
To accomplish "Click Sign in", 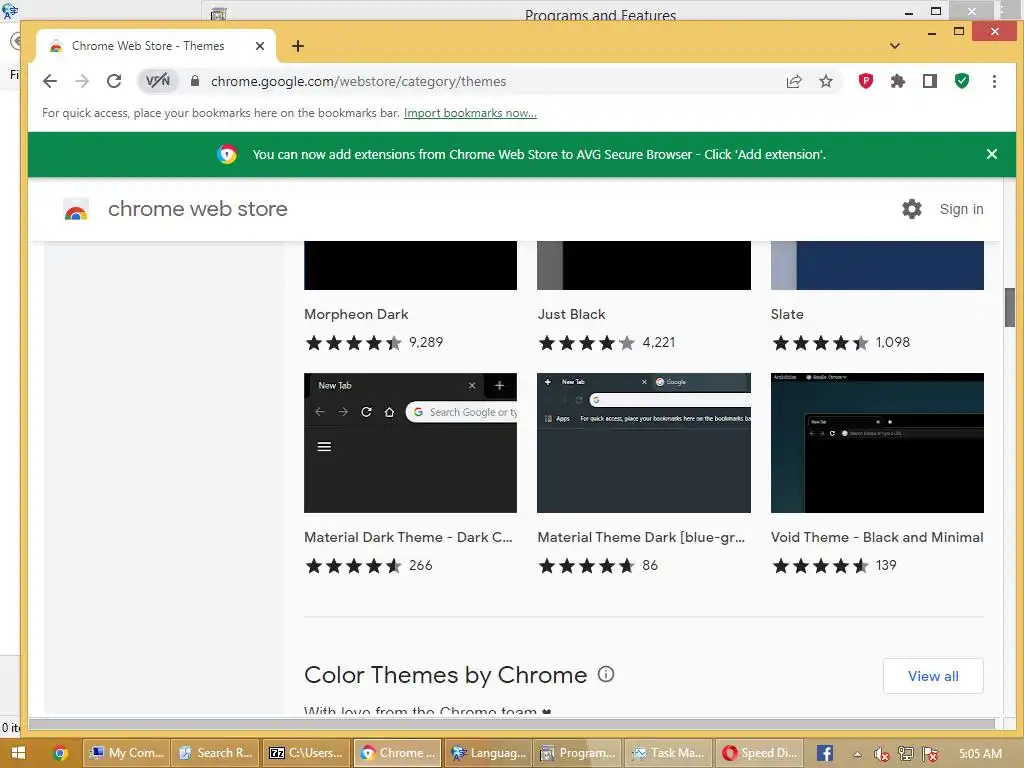I will [x=961, y=209].
